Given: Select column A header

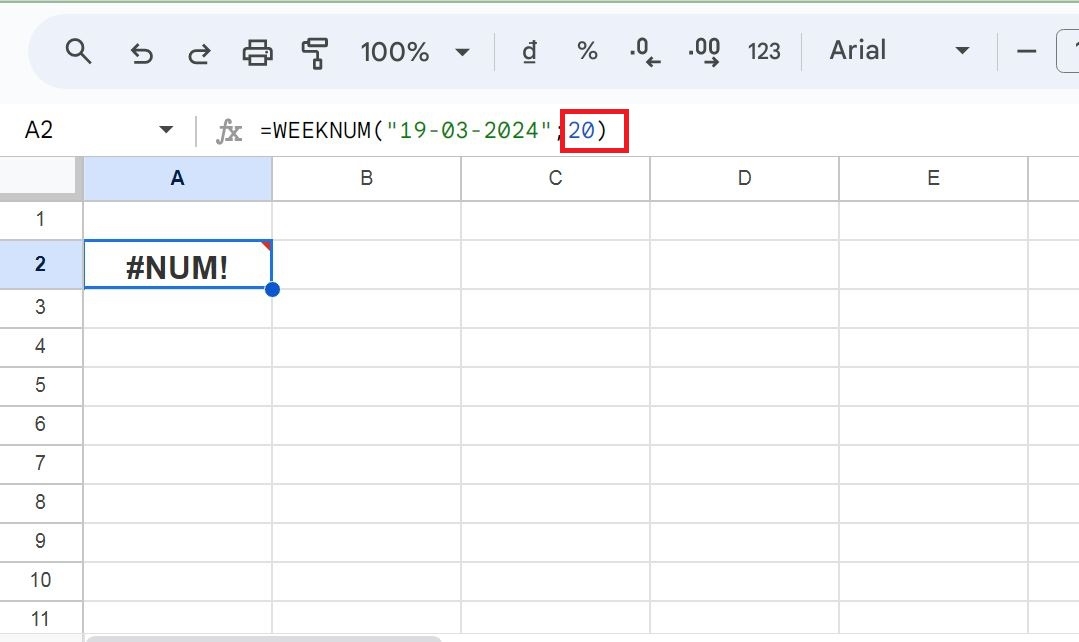Looking at the screenshot, I should point(178,178).
